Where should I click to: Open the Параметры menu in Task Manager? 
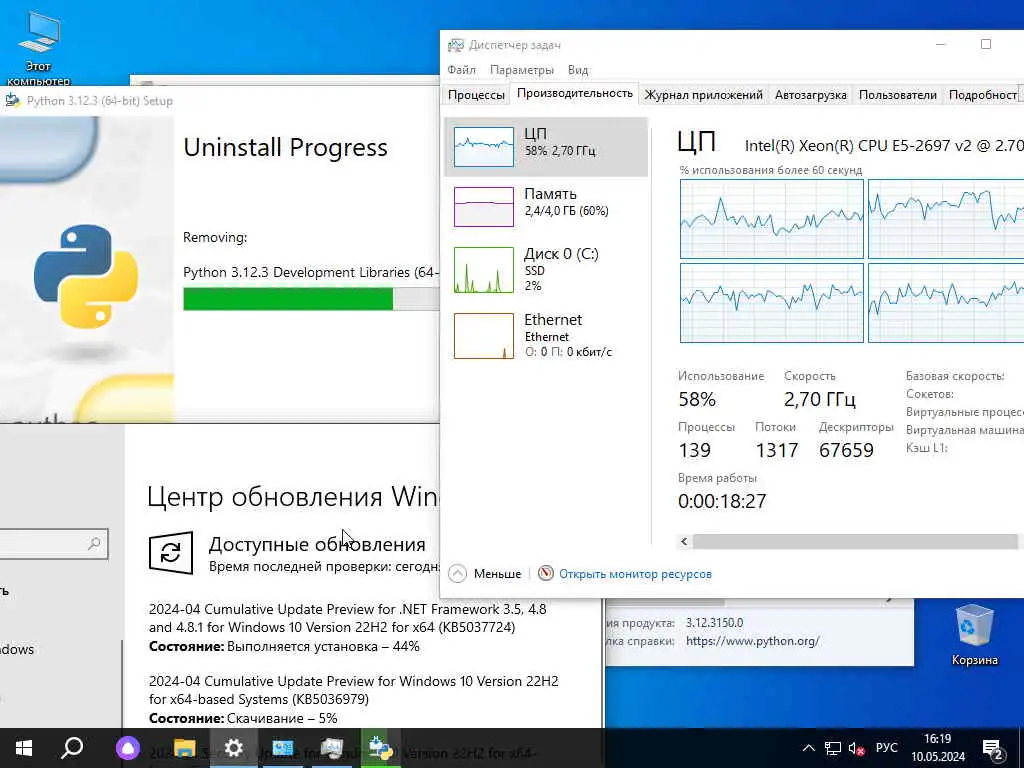click(x=522, y=70)
